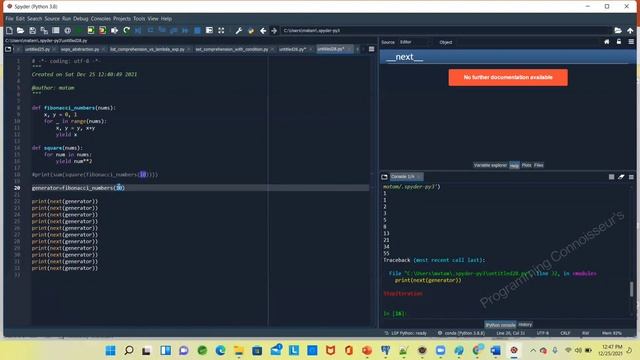Open a file using the folder icon
This screenshot has height=360, width=640.
[x=20, y=31]
